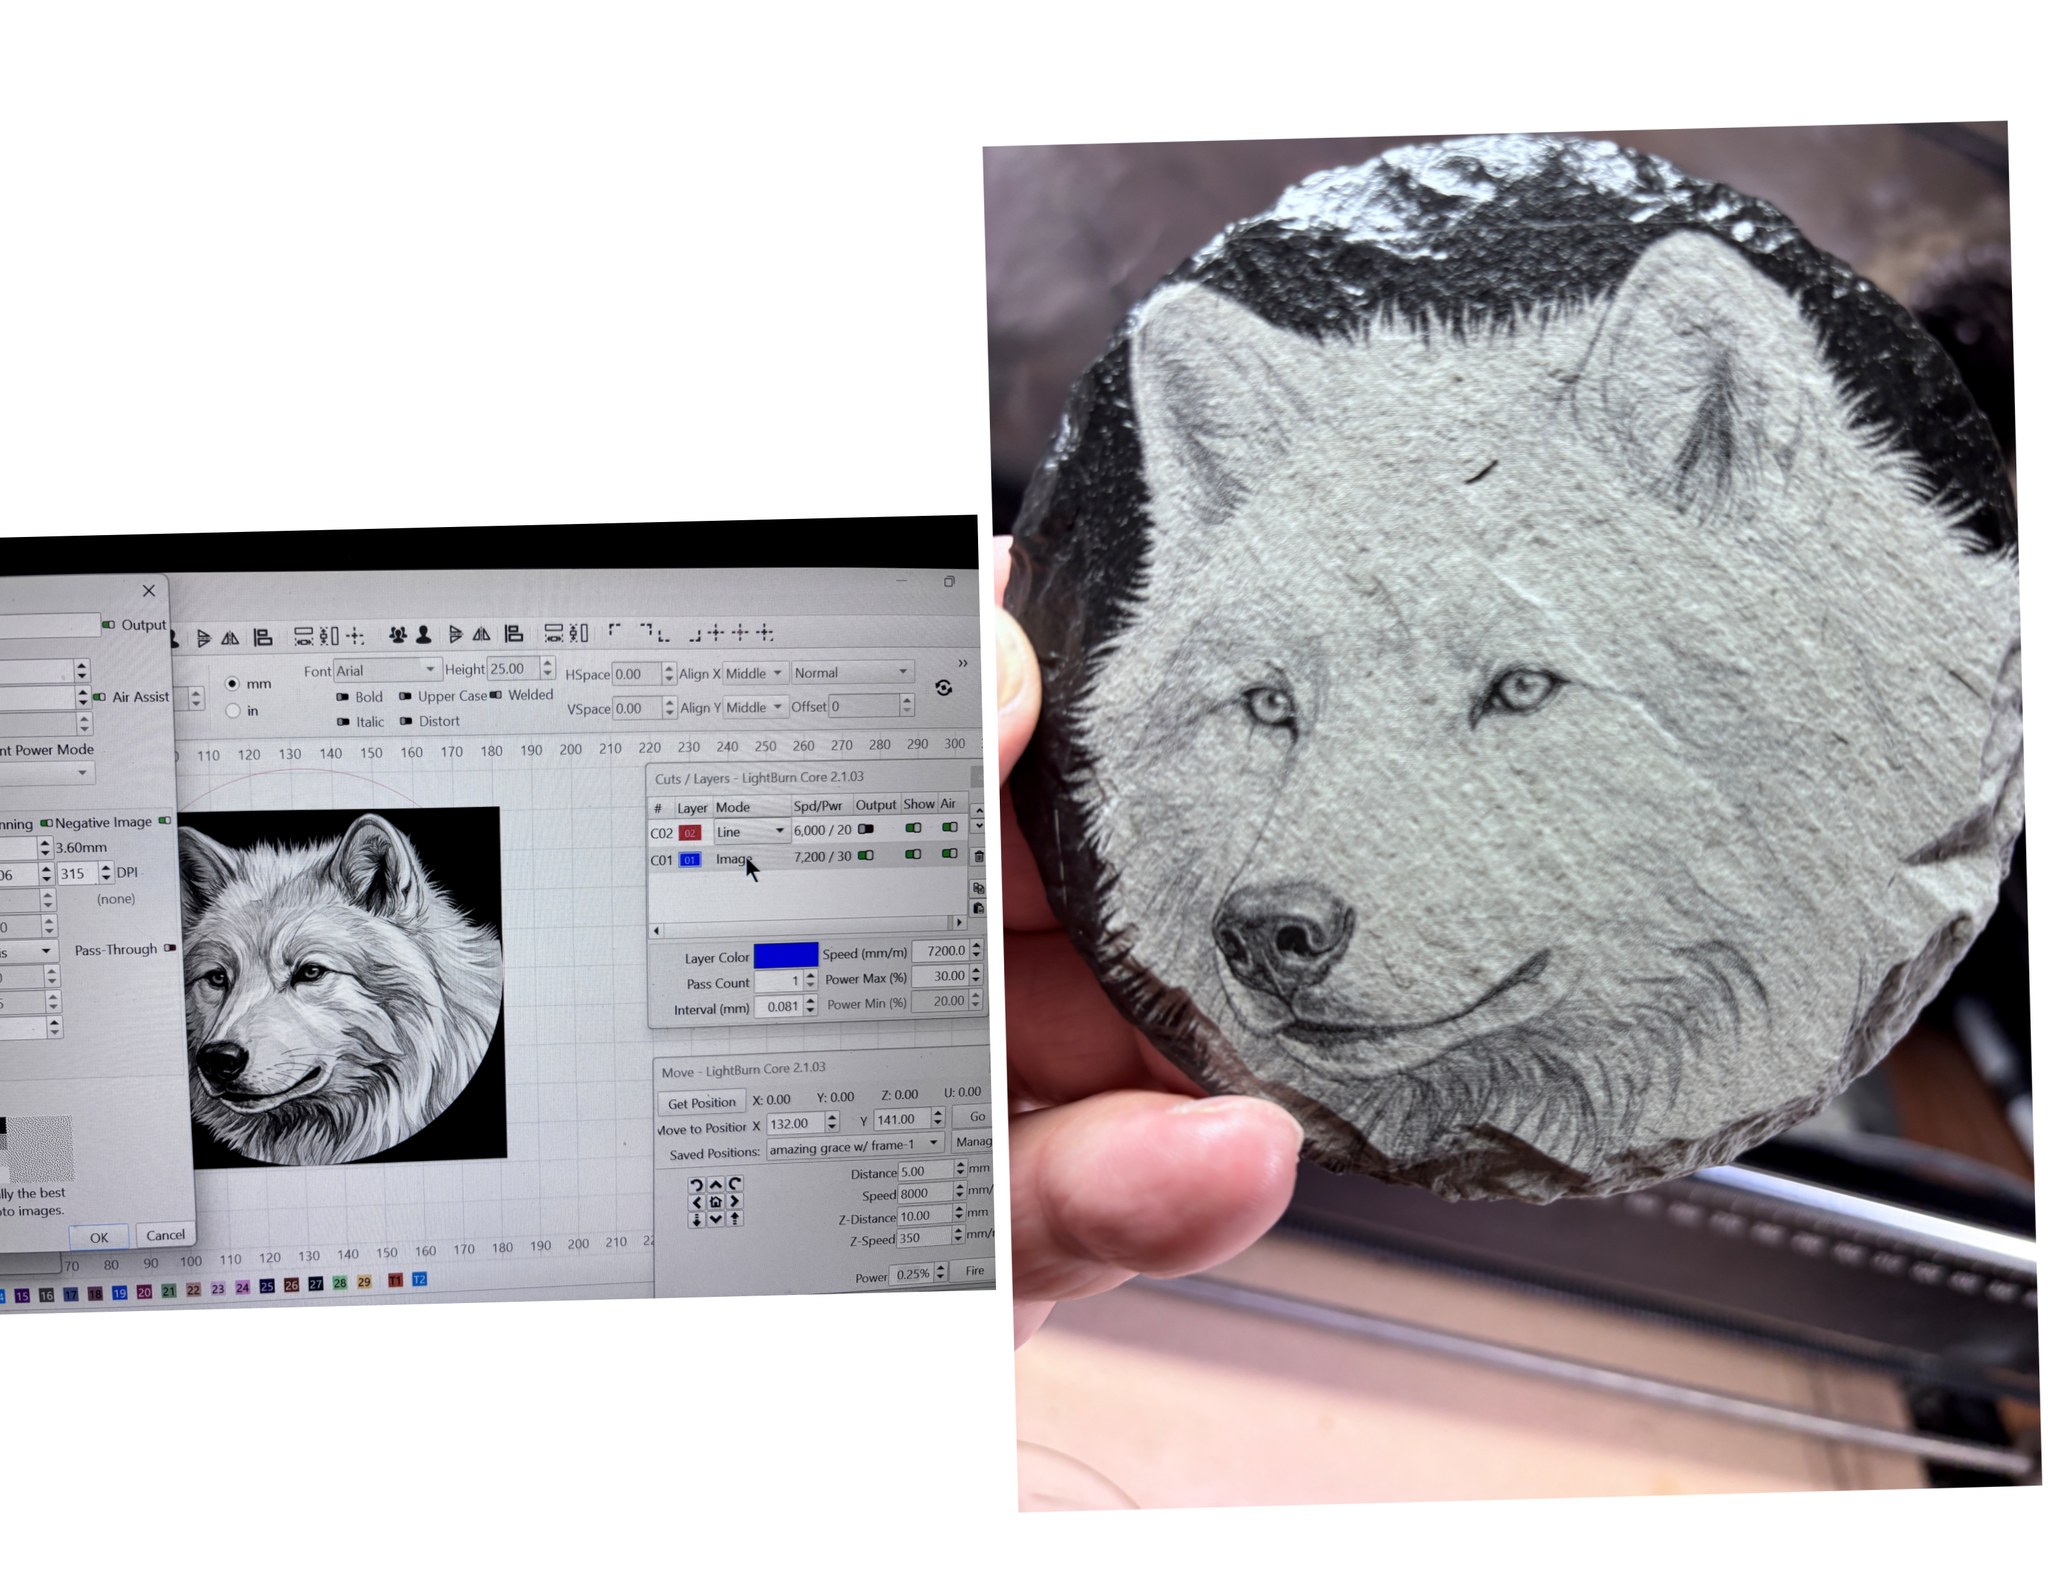Jog the laser up with the up arrow
The height and width of the screenshot is (1583, 2048).
(x=716, y=1185)
